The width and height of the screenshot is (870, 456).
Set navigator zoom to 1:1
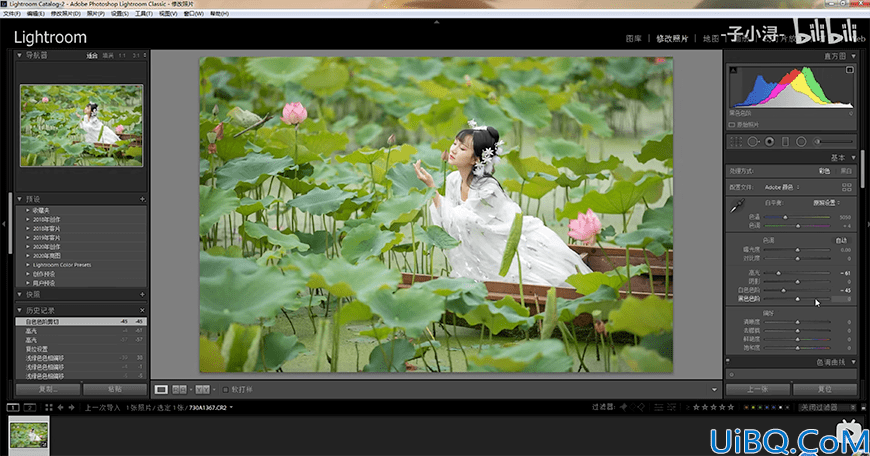coord(122,55)
